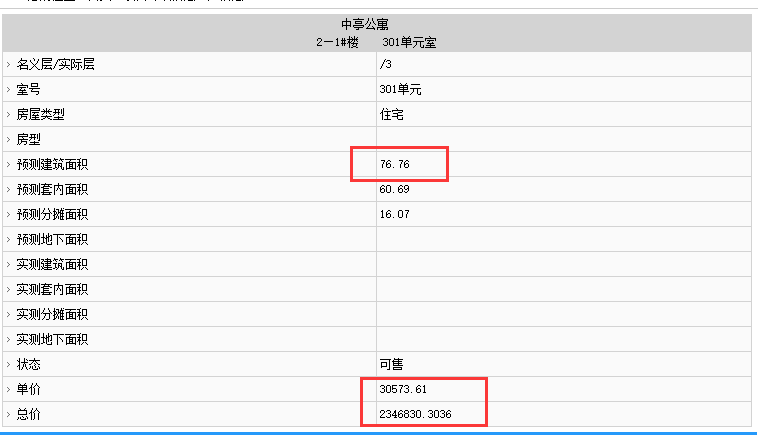The image size is (758, 435).
Task: Select the 301单元 room number value
Action: point(400,89)
